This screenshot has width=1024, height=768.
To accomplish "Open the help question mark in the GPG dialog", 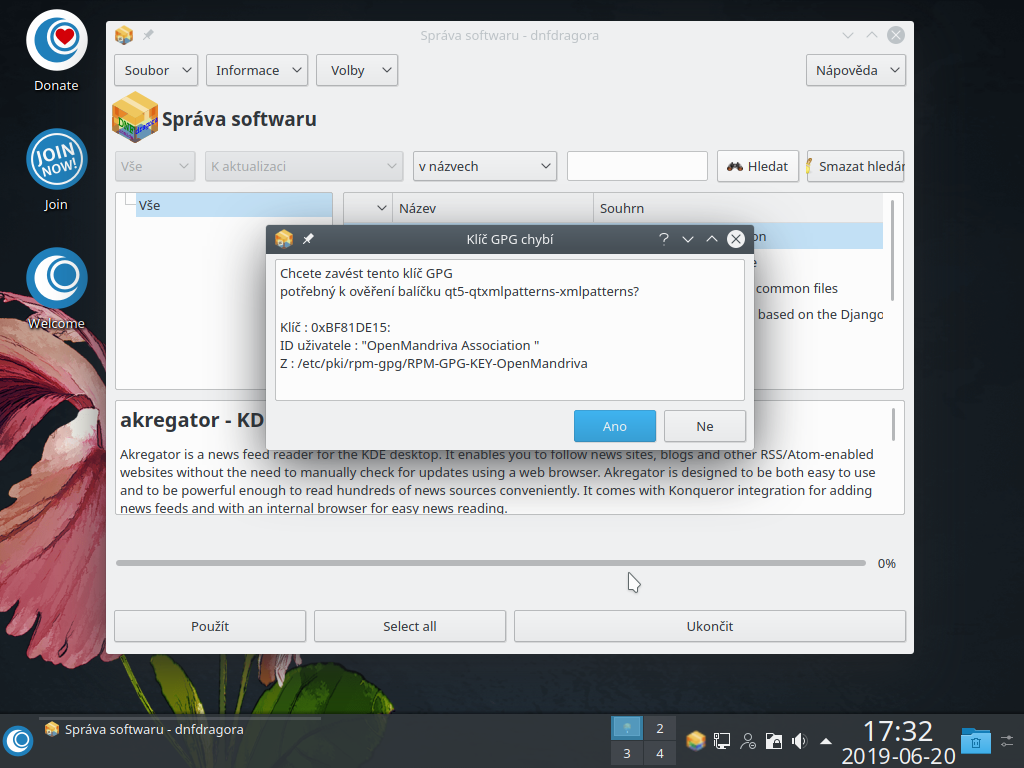I will coord(663,239).
